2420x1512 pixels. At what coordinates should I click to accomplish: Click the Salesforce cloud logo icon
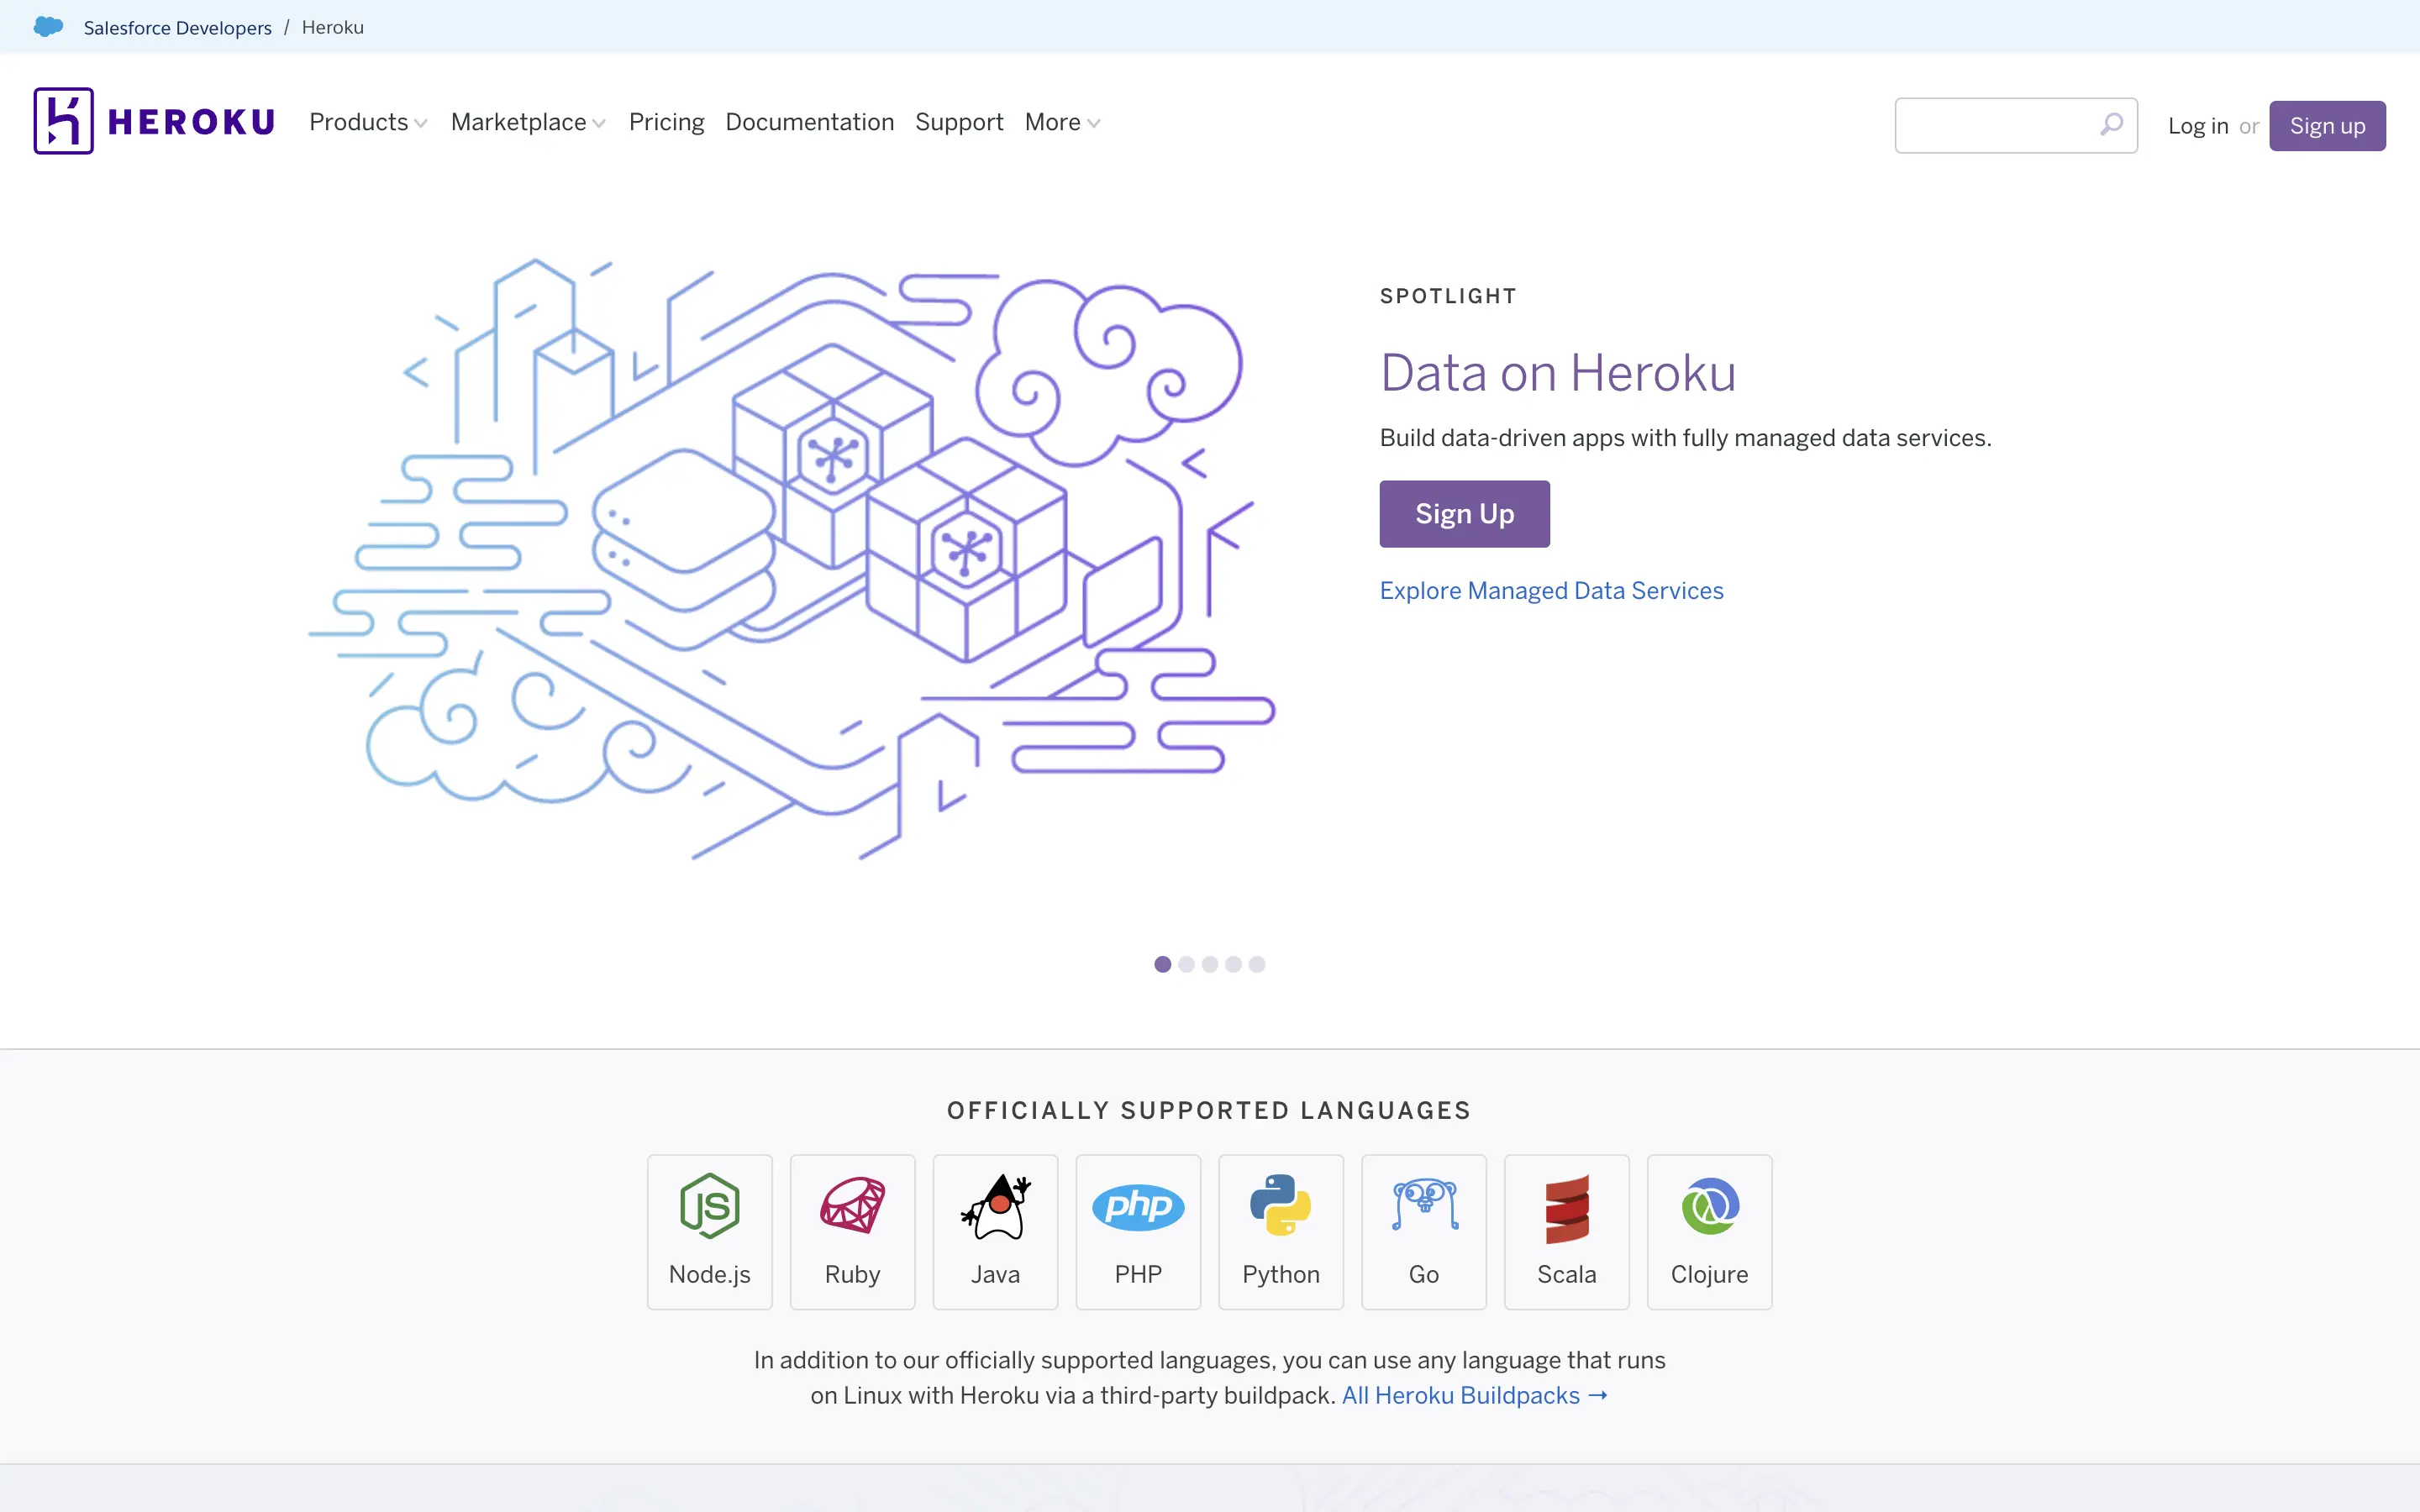point(48,27)
